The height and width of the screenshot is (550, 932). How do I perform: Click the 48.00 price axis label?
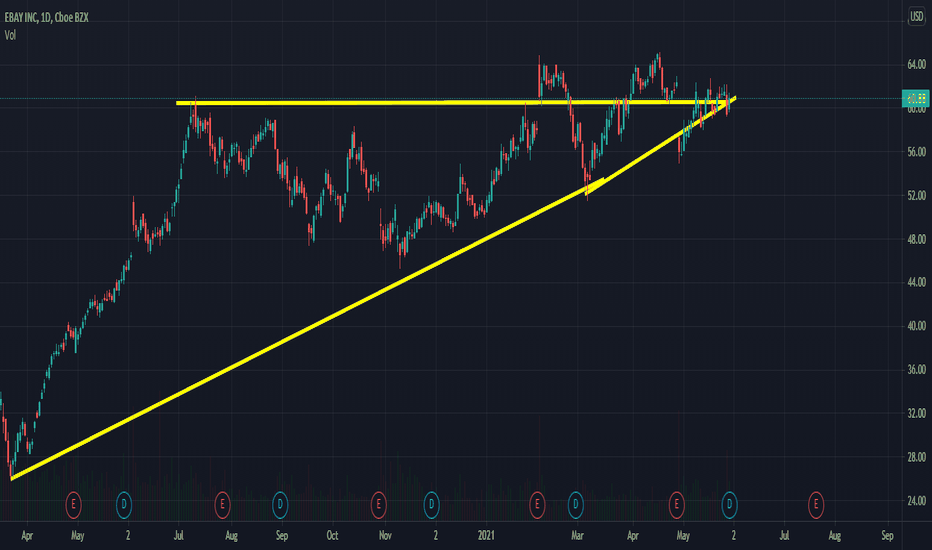point(917,239)
